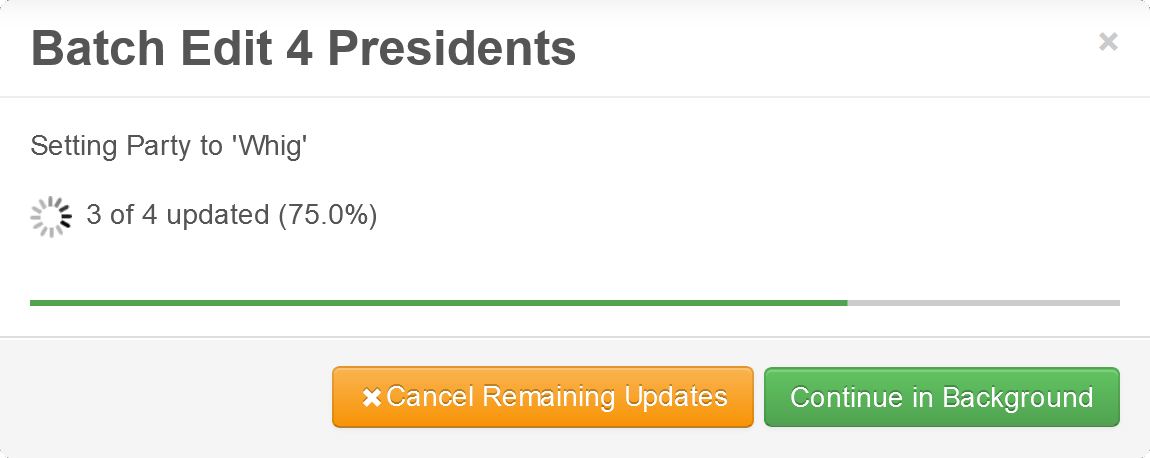Cancel the remaining updates
1150x458 pixels.
pos(542,397)
